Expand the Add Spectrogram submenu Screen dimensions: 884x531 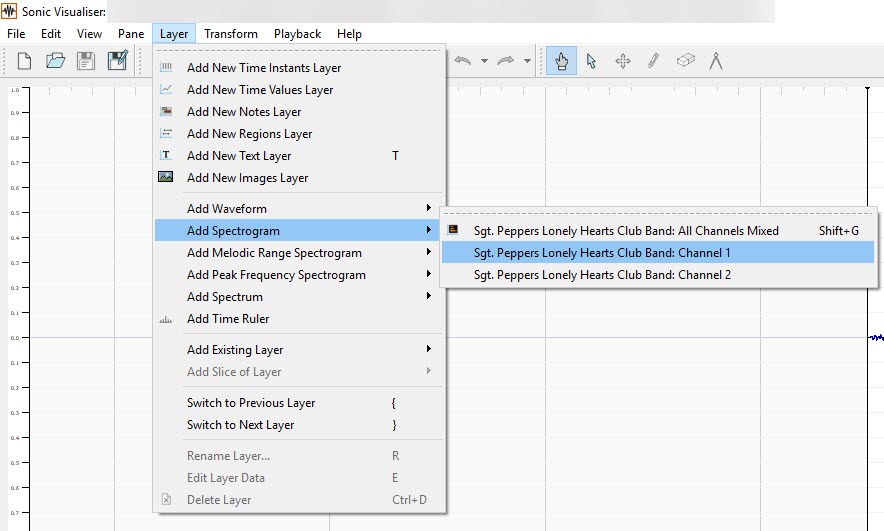298,231
